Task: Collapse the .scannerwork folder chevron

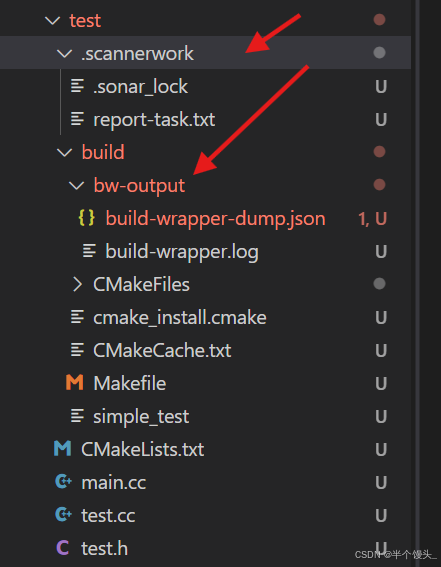Action: (64, 54)
